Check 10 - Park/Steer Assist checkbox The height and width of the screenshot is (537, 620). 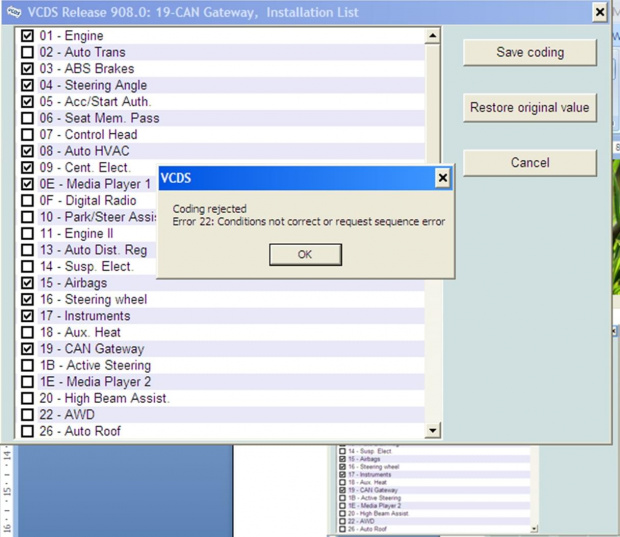[x=27, y=217]
